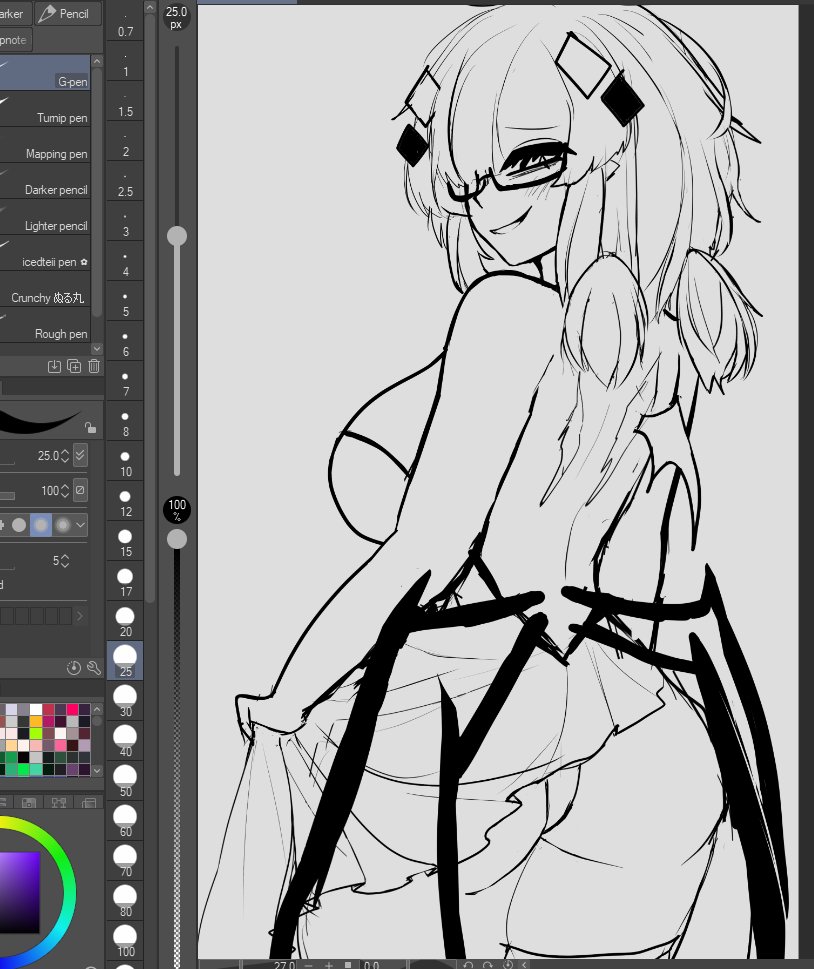Click the color set scroll-up arrow
The width and height of the screenshot is (814, 969).
pyautogui.click(x=96, y=709)
